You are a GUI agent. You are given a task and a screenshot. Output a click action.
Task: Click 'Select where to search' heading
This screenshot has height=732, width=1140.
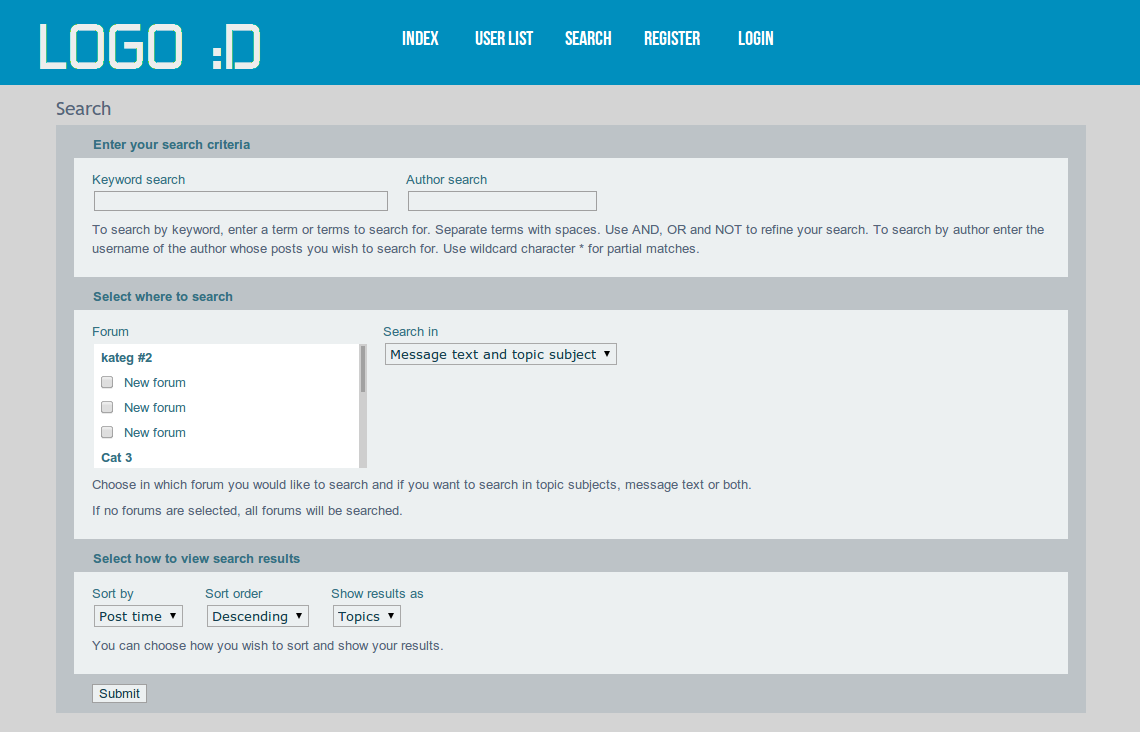(163, 297)
